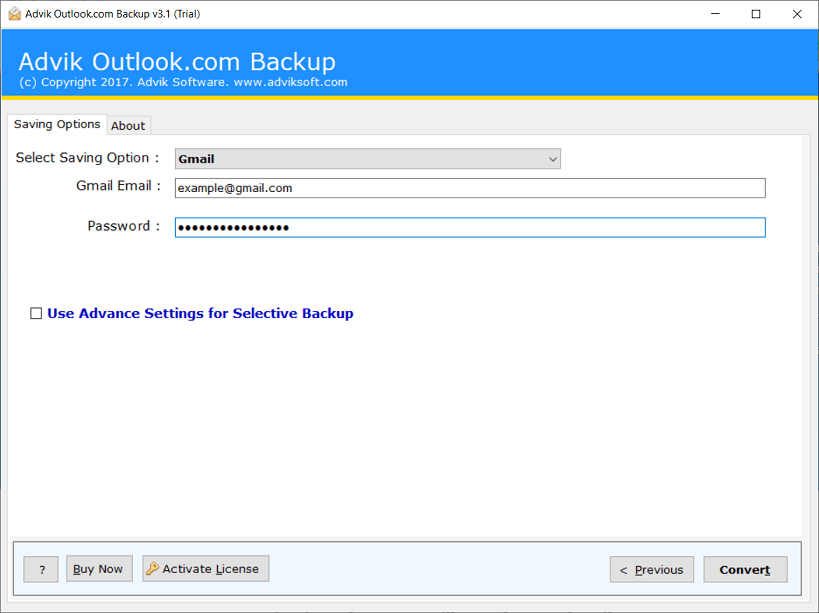Click the help question mark icon
This screenshot has width=819, height=613.
point(40,568)
